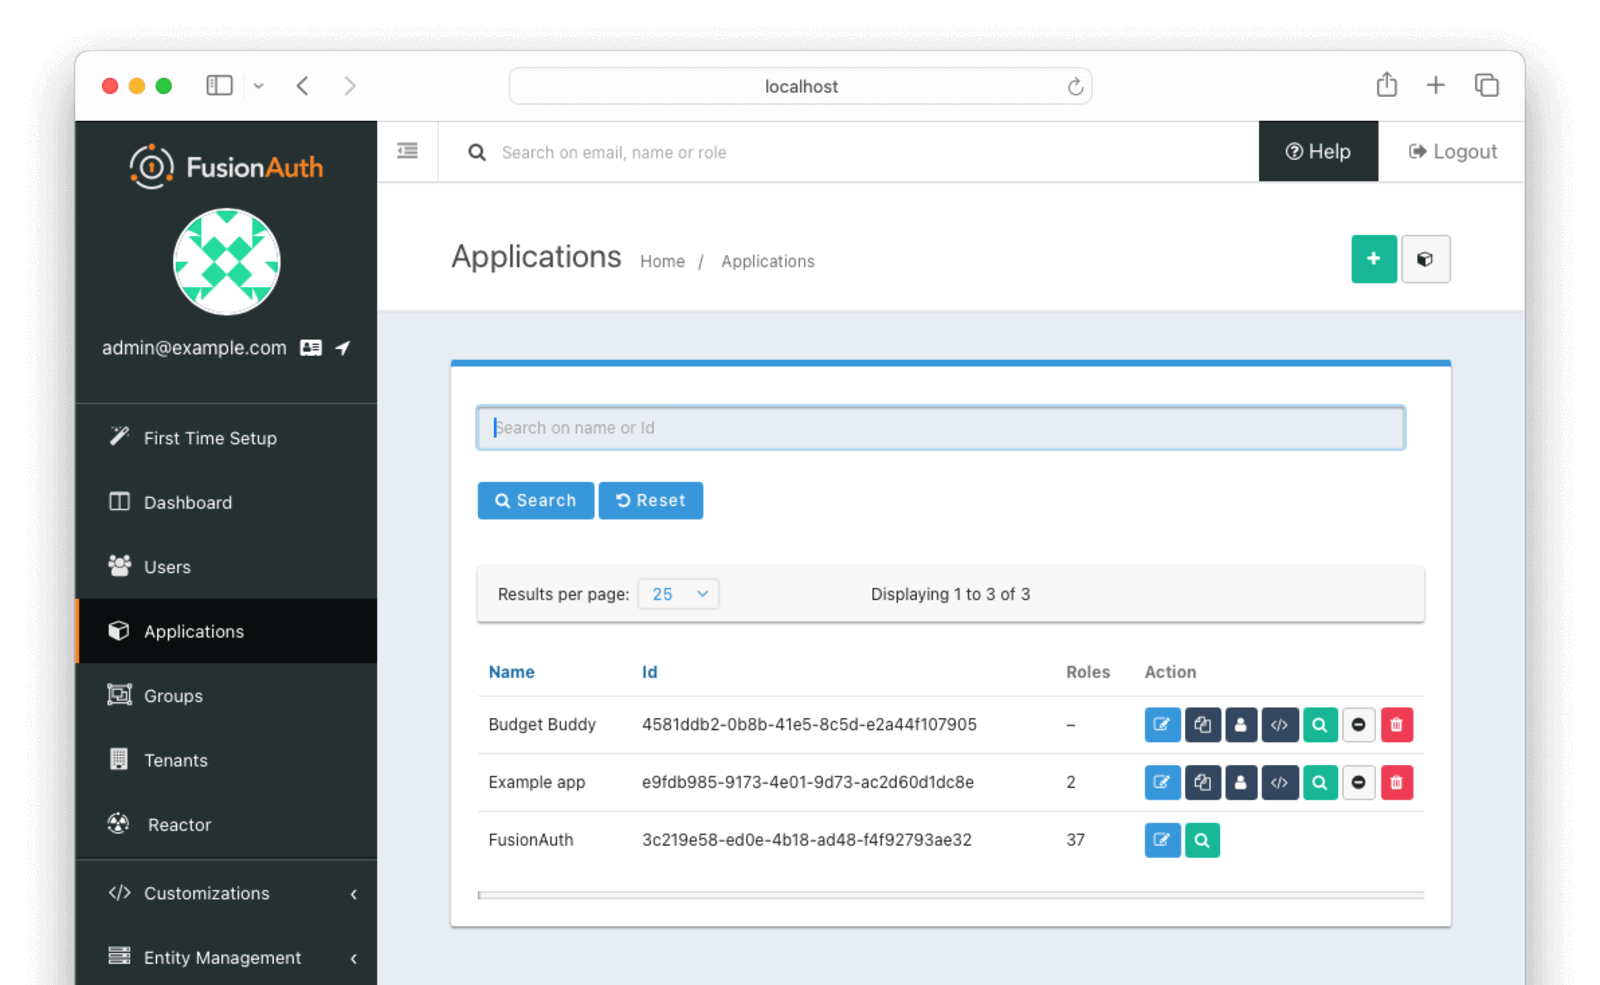Screen dimensions: 1600x985
Task: Go back in Safari browser
Action: tap(303, 86)
